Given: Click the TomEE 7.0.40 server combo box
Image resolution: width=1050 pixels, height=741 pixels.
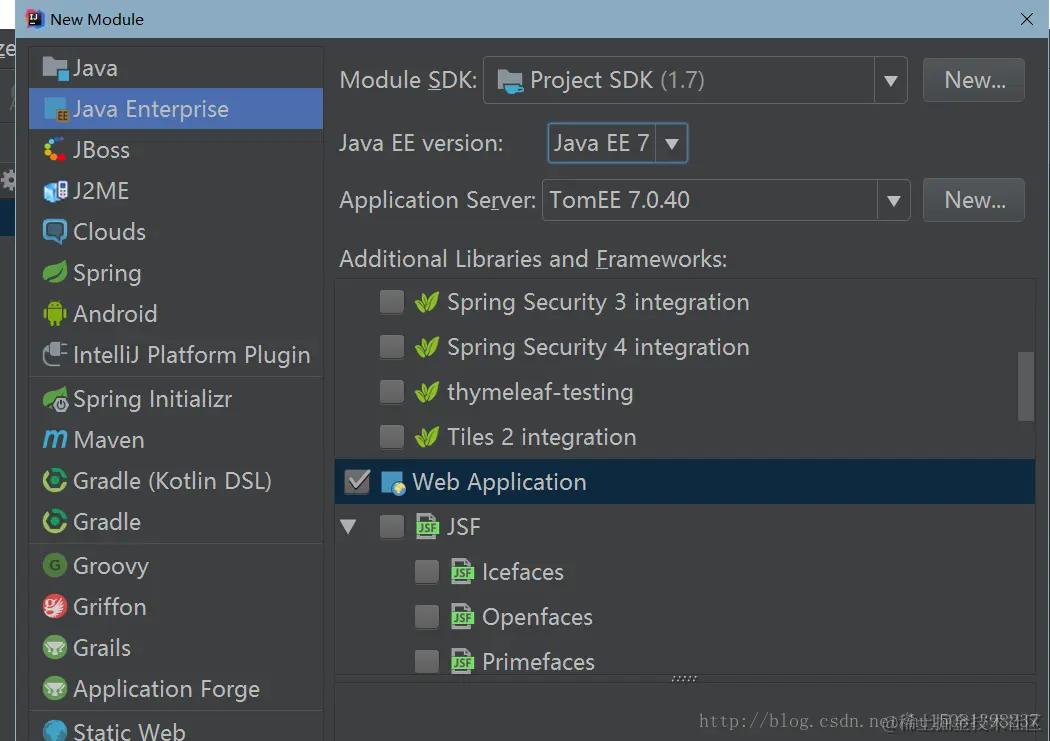Looking at the screenshot, I should tap(726, 199).
